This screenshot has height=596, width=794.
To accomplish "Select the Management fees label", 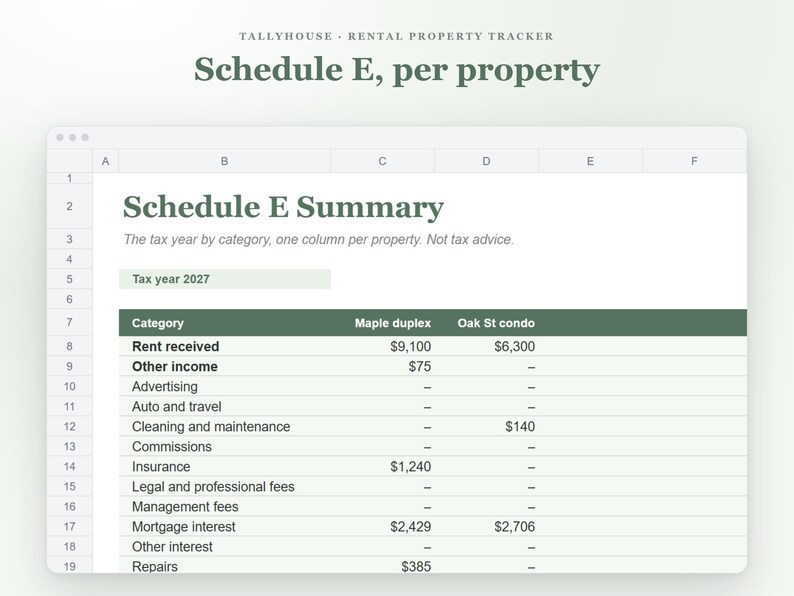I will 185,507.
